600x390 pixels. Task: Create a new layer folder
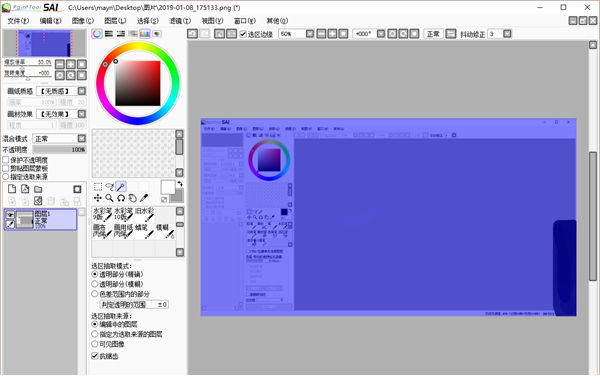[x=38, y=189]
